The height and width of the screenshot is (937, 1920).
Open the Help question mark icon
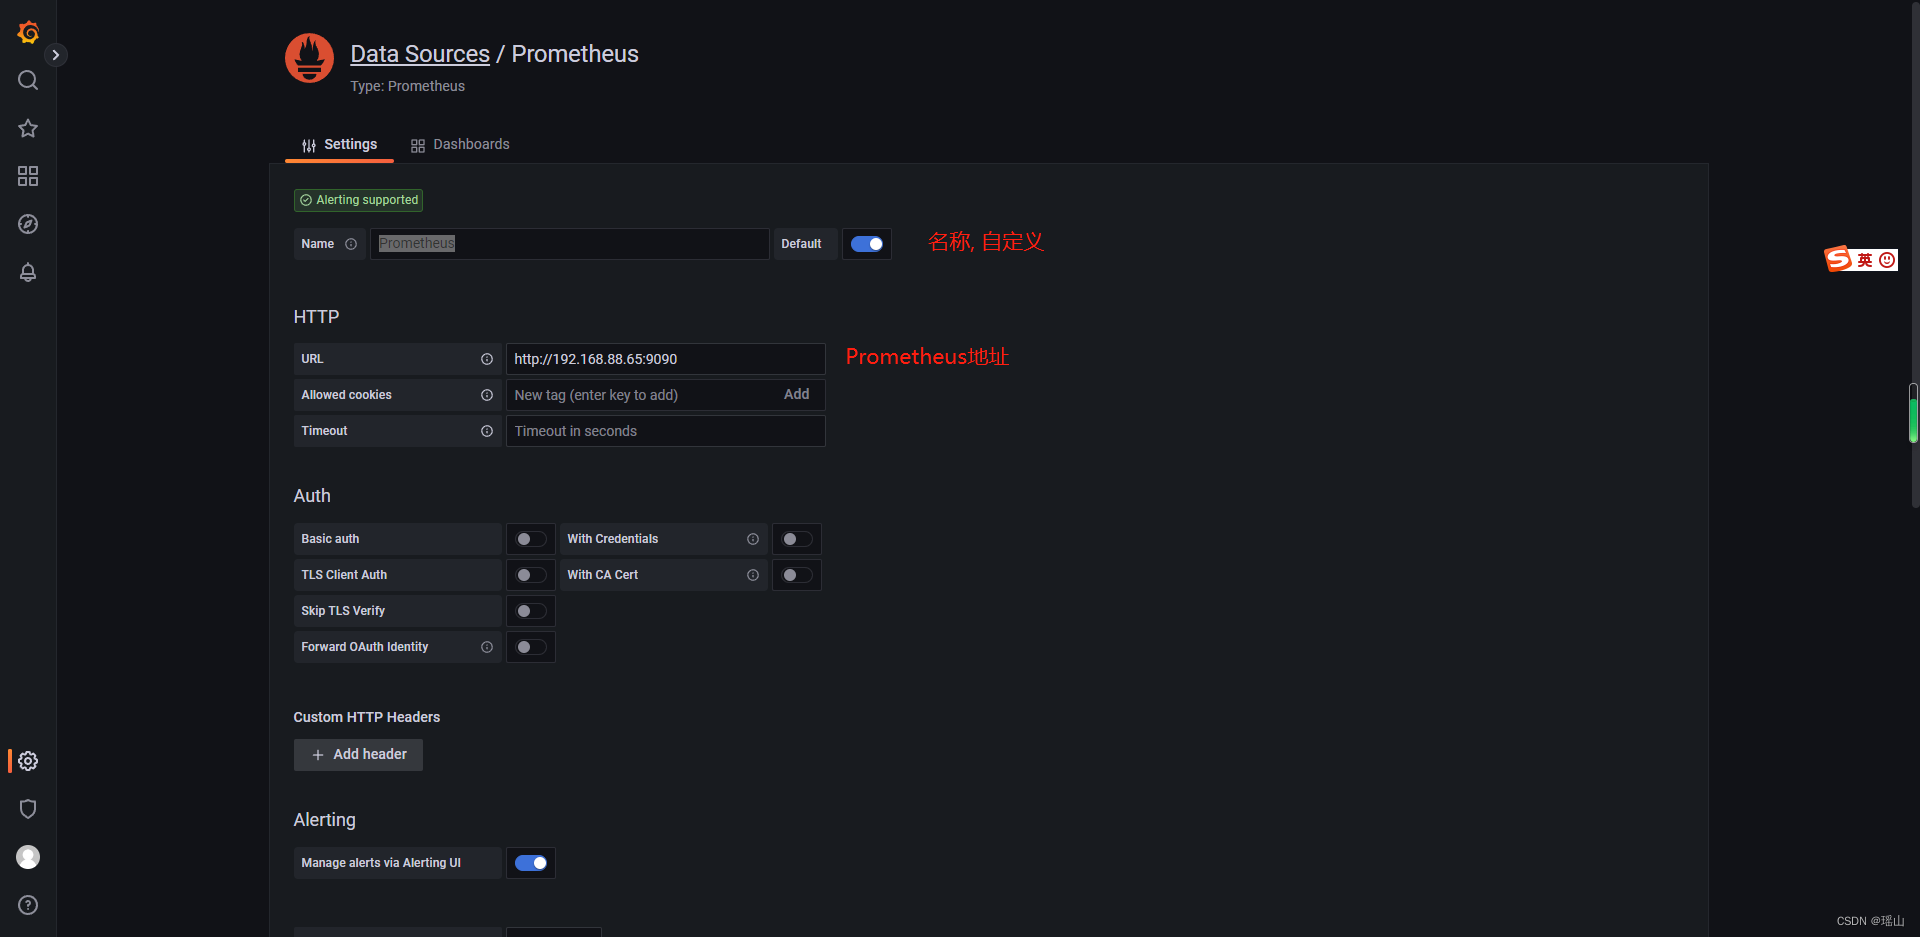[28, 905]
